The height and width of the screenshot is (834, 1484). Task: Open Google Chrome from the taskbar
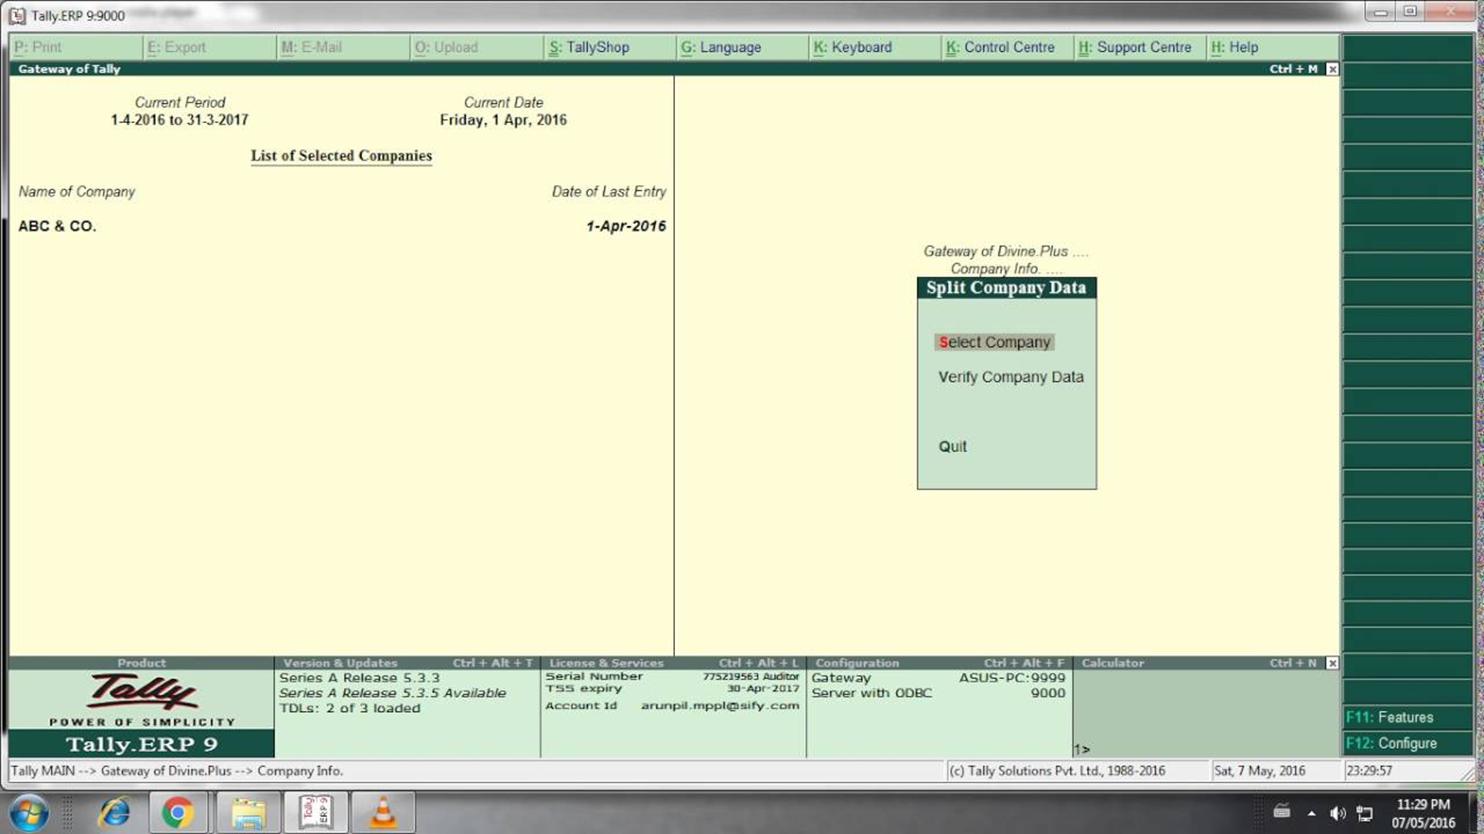click(181, 812)
